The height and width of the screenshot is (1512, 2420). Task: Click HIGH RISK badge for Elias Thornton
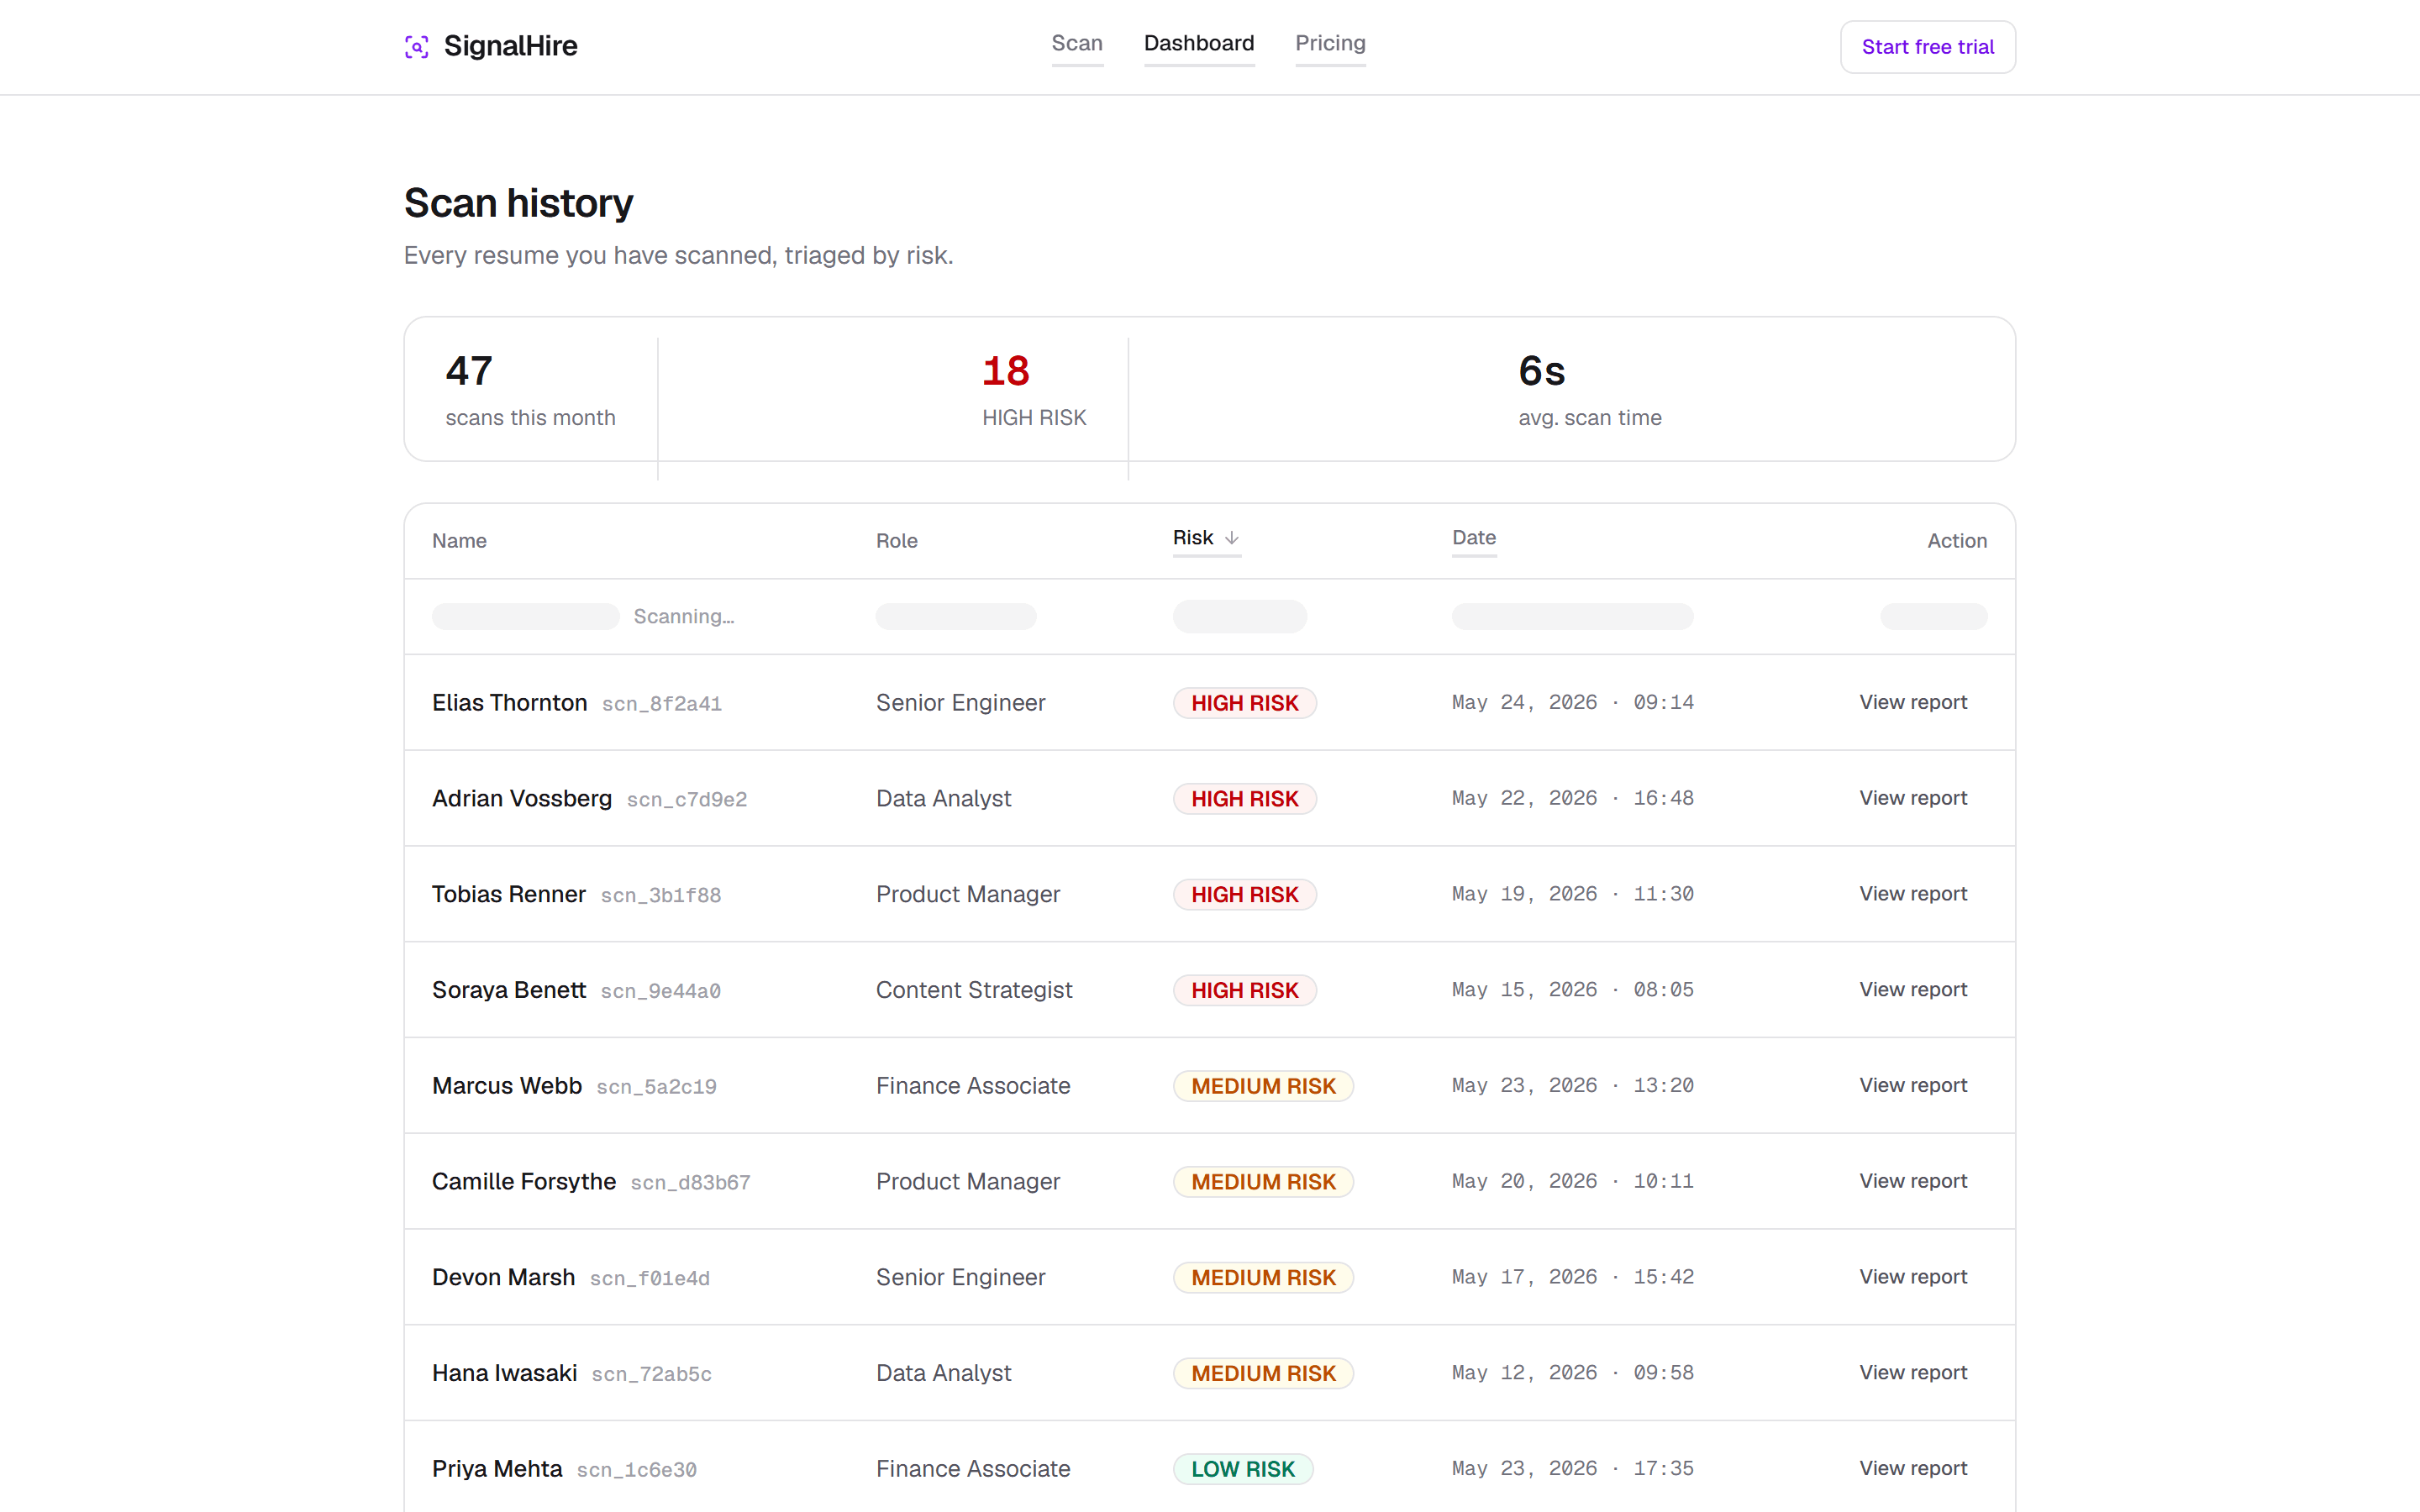click(1245, 703)
